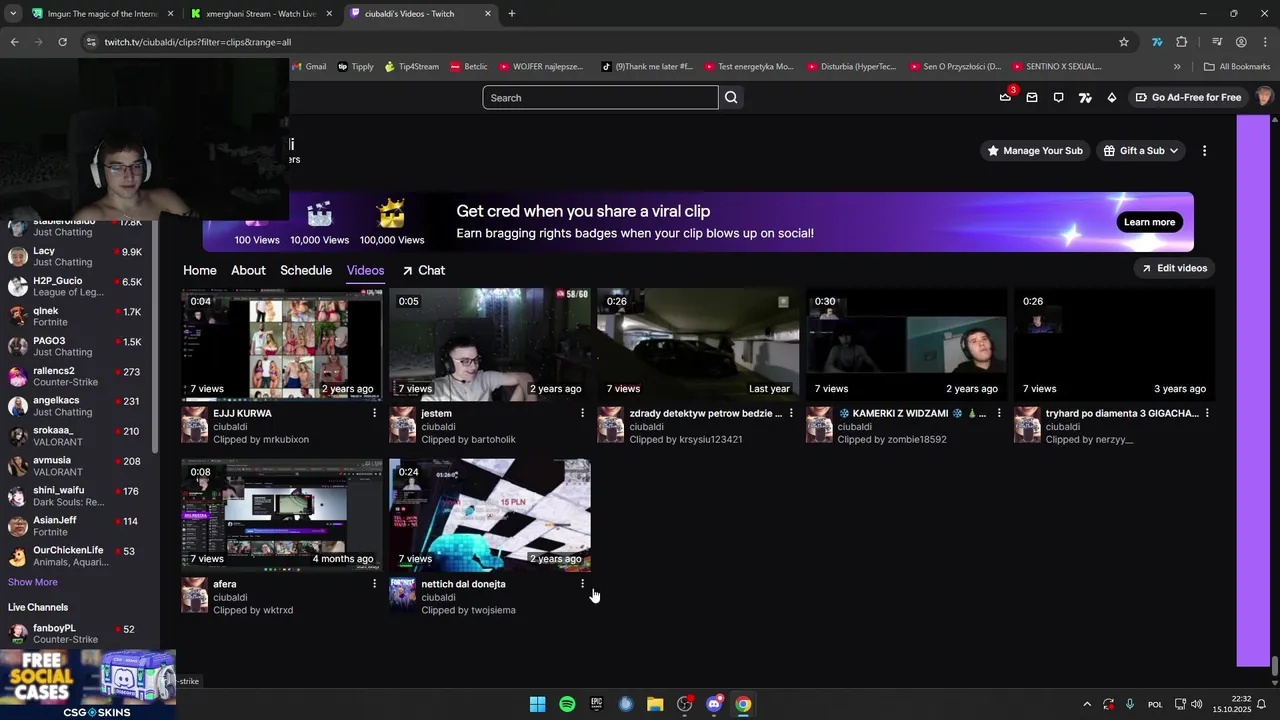Open the Chrome tab search dropdown
1280x720 pixels.
pos(13,14)
